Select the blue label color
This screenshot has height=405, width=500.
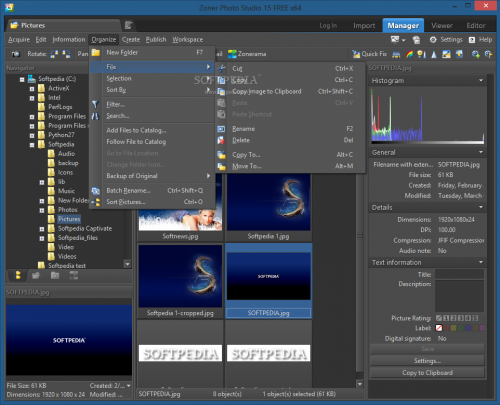[468, 328]
